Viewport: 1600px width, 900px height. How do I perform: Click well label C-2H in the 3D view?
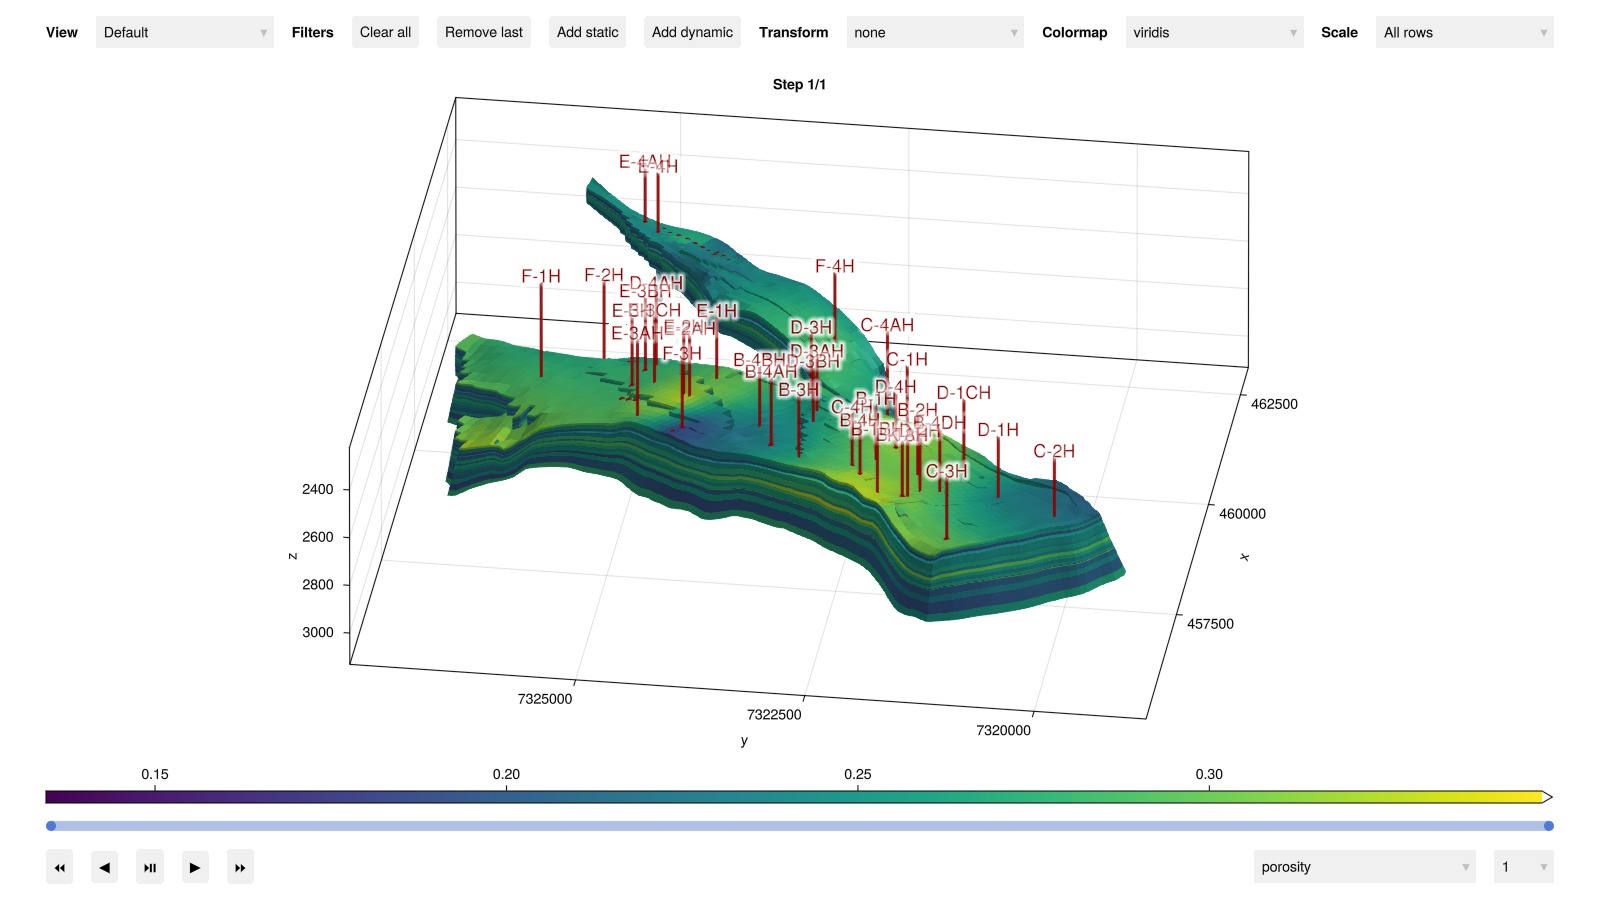point(1054,451)
